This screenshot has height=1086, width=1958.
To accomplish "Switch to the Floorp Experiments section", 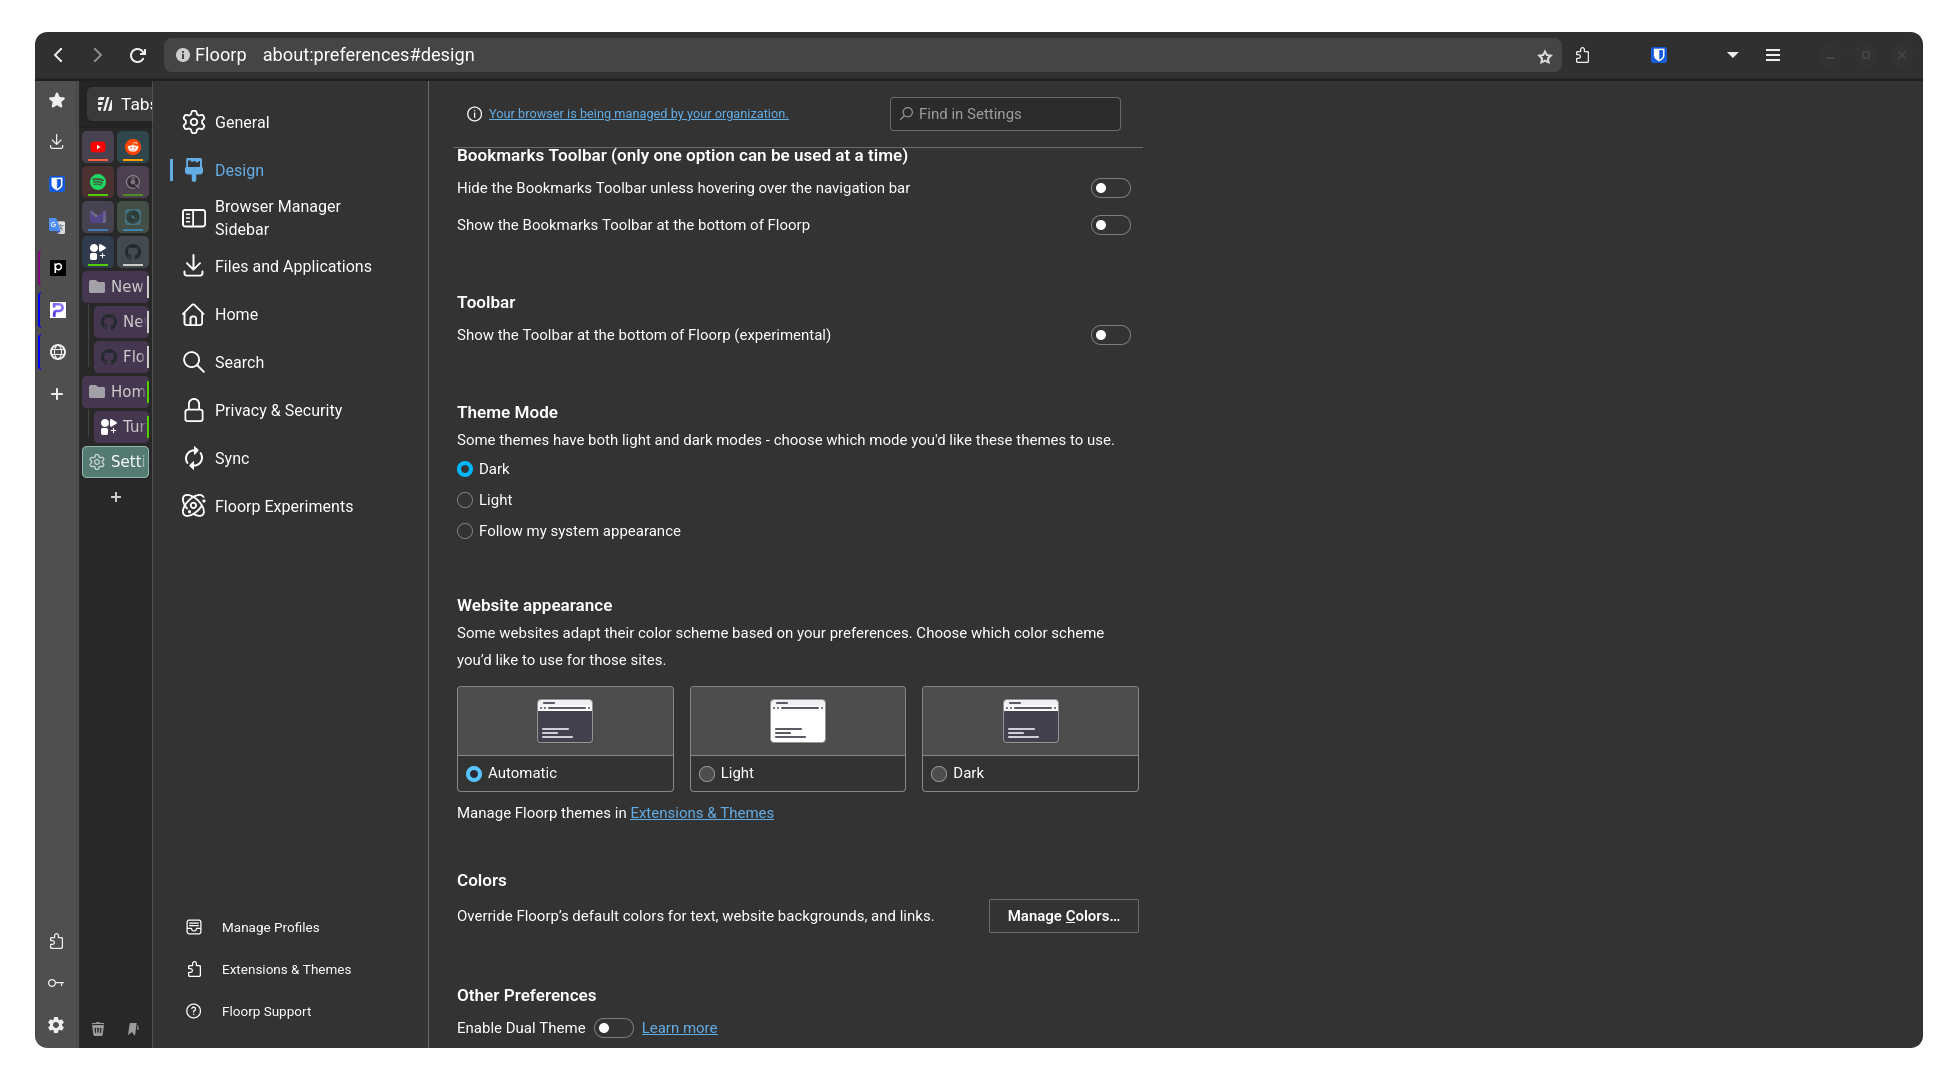I will click(x=284, y=506).
